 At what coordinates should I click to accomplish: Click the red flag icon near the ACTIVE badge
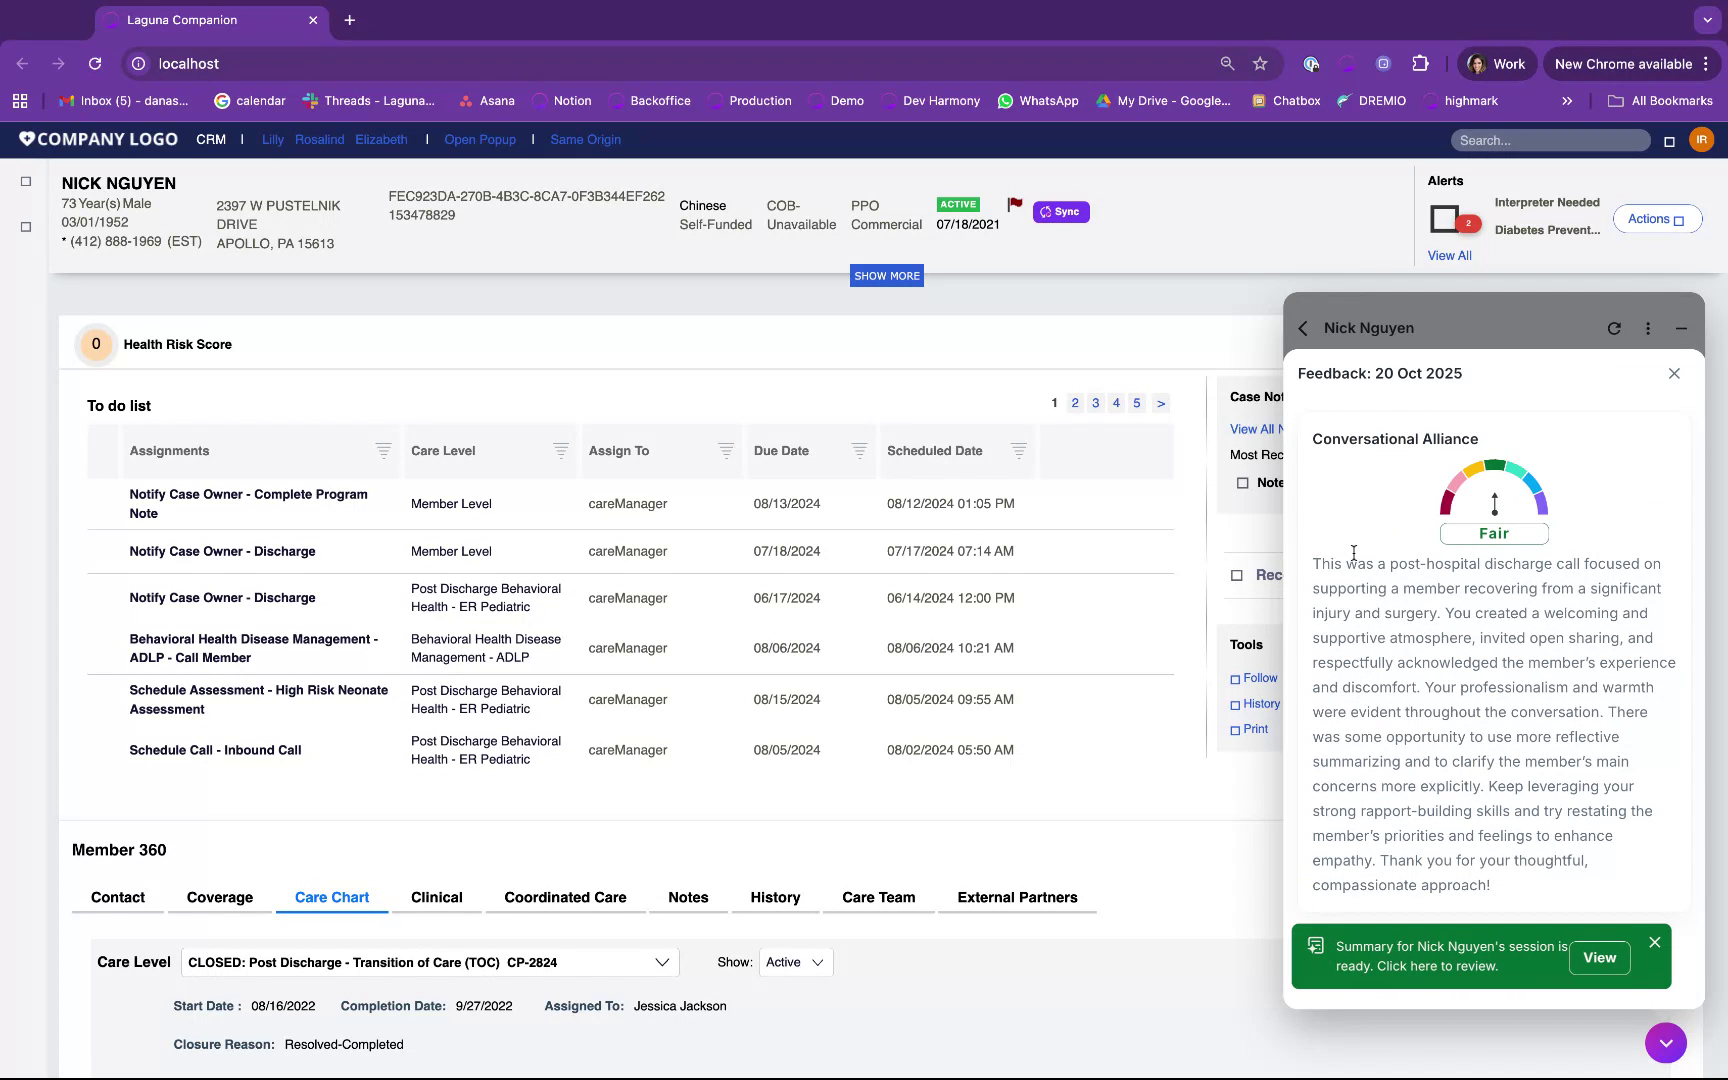click(1014, 204)
